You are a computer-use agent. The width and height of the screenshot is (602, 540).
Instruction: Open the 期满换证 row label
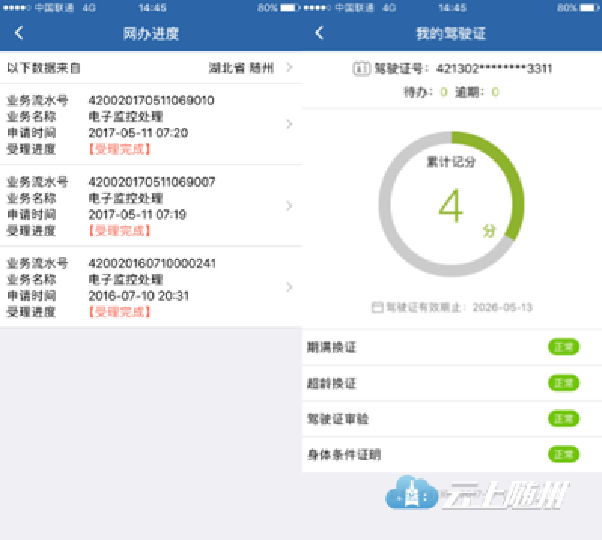(331, 347)
